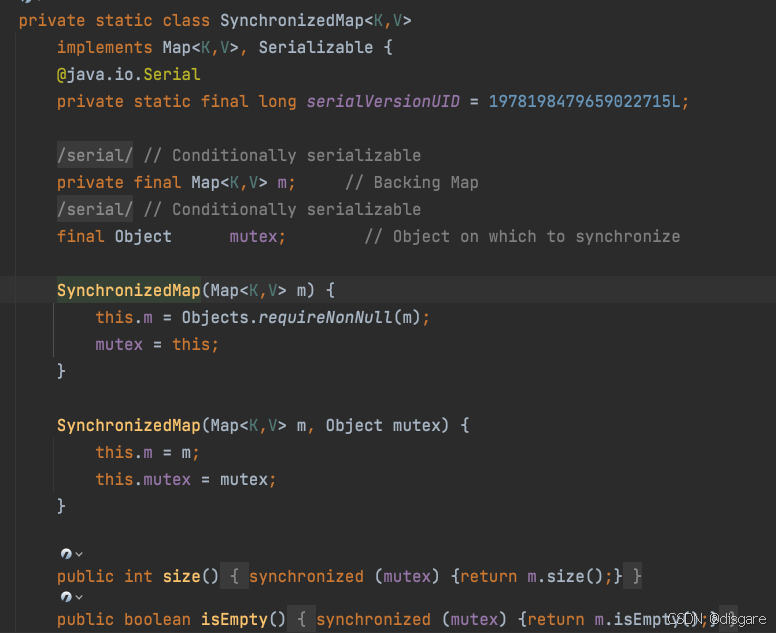Click the inlay icon above the isEmpty() method
The height and width of the screenshot is (633, 776).
(x=65, y=597)
